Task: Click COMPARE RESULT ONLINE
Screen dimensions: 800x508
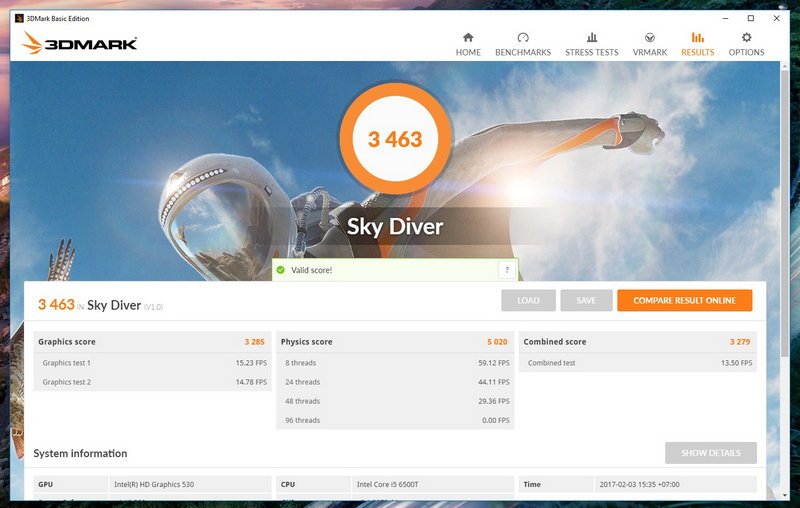Action: (x=684, y=300)
